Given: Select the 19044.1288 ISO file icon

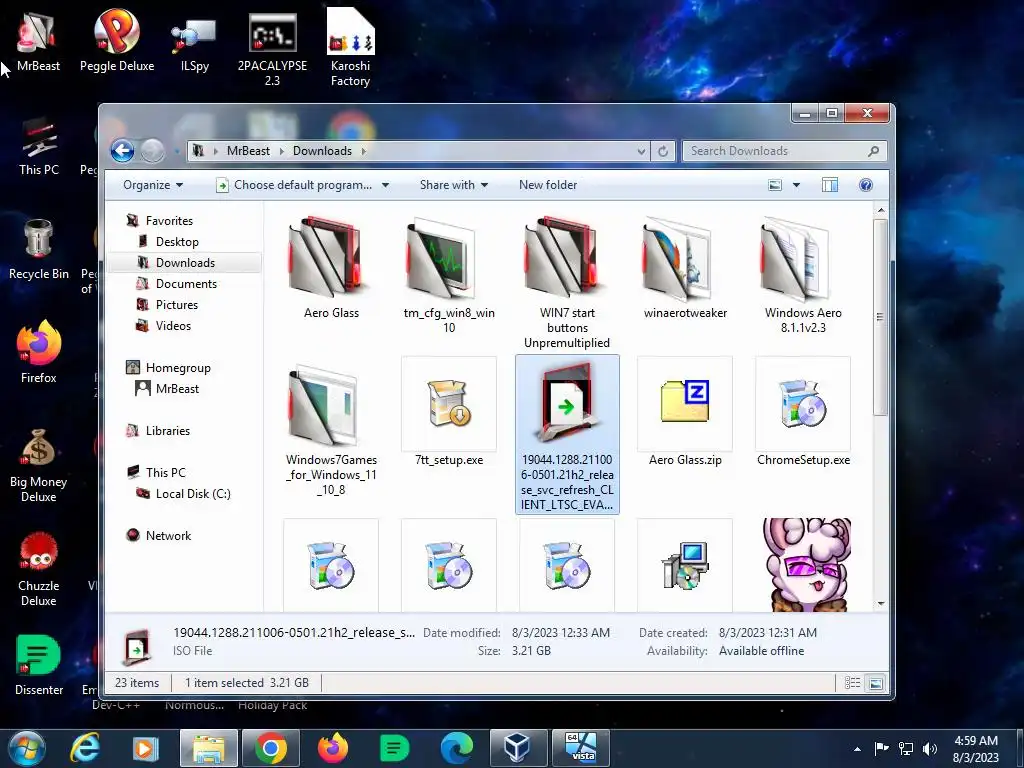Looking at the screenshot, I should tap(567, 404).
